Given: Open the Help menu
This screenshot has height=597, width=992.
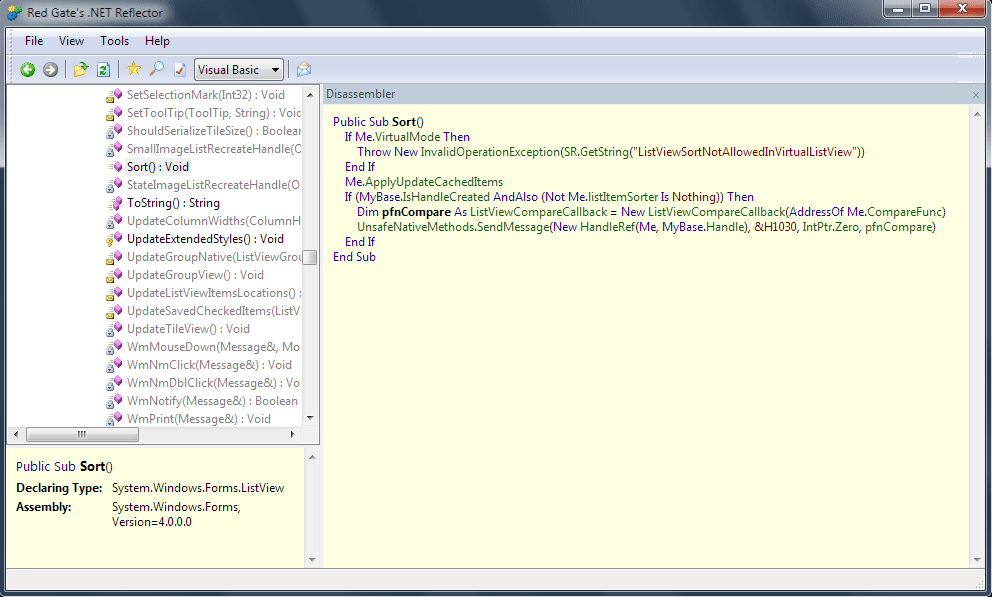Looking at the screenshot, I should point(157,41).
